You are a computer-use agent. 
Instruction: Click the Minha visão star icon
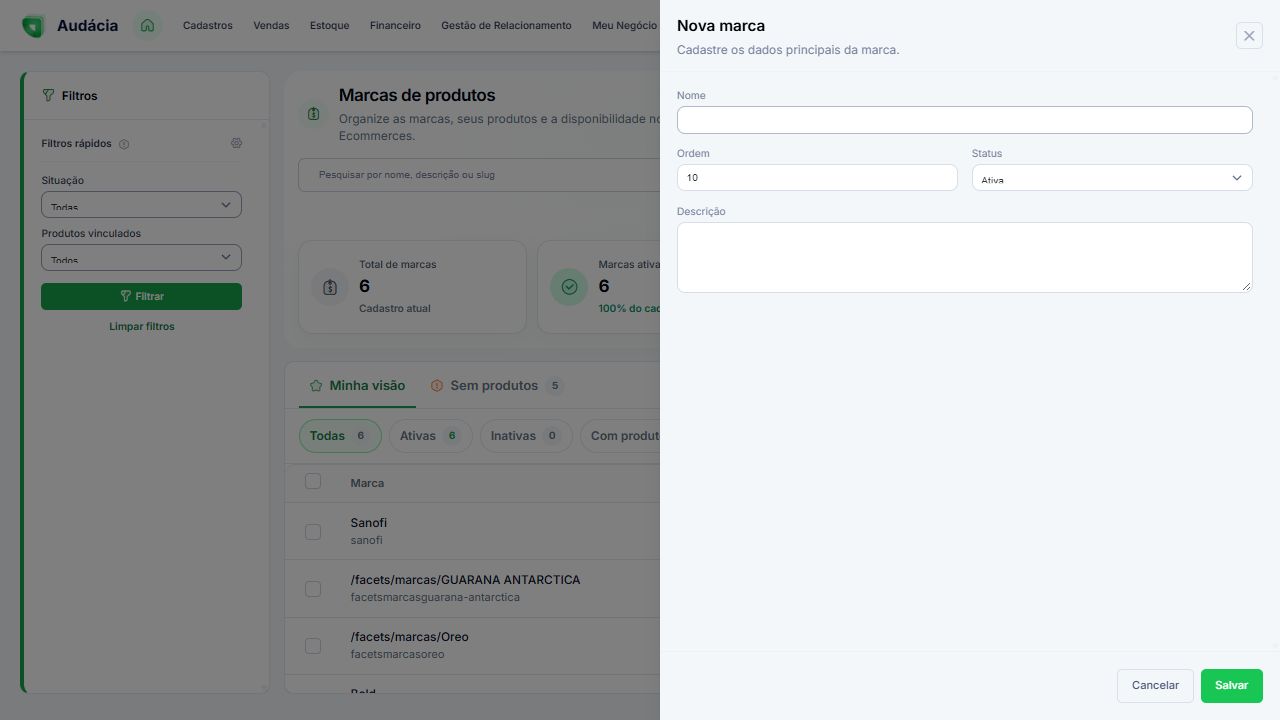pyautogui.click(x=316, y=386)
